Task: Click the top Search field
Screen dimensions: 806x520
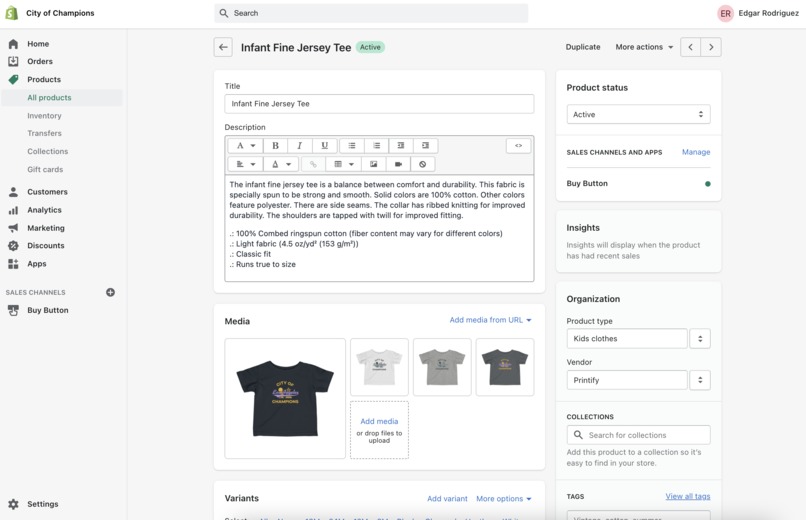Action: click(x=371, y=13)
